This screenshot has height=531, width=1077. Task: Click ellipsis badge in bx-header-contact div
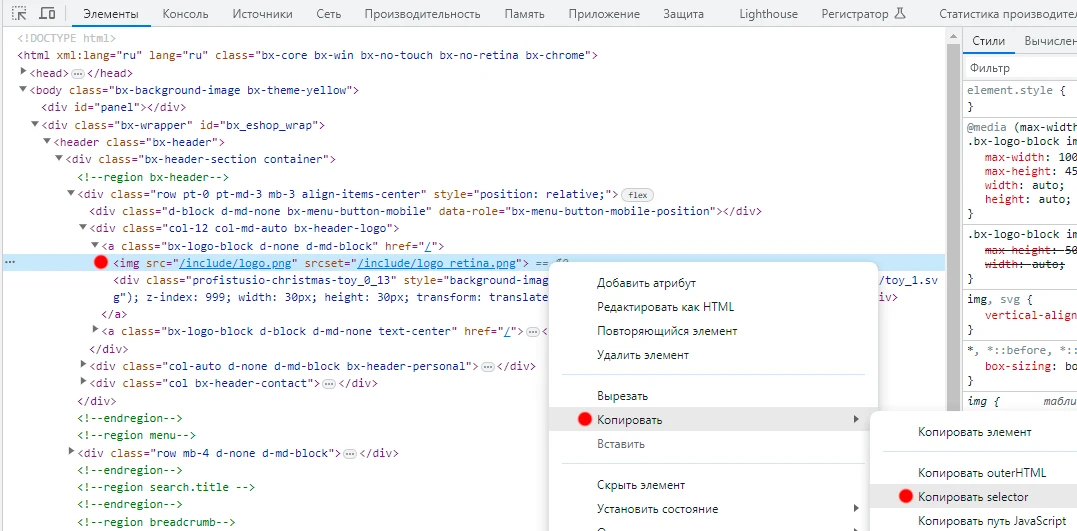click(329, 384)
